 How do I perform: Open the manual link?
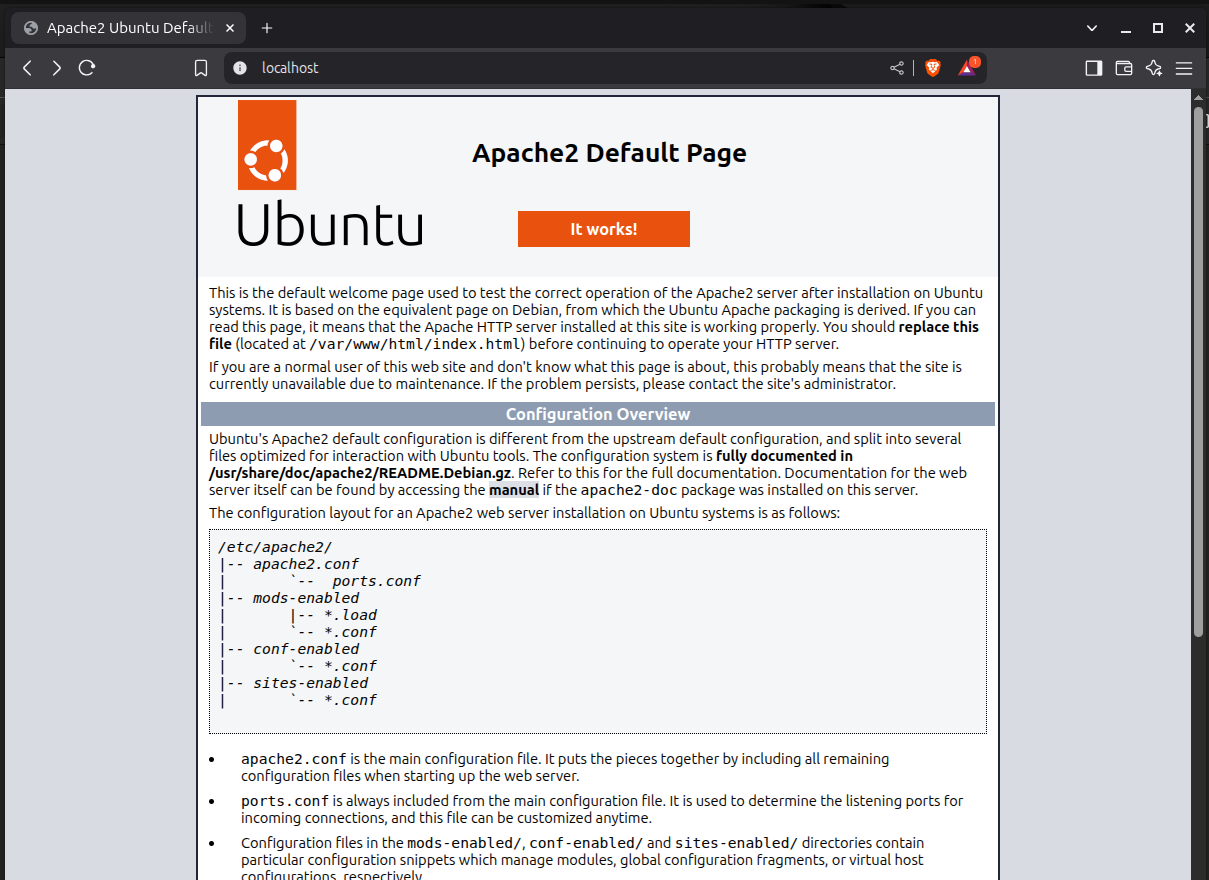click(x=514, y=490)
